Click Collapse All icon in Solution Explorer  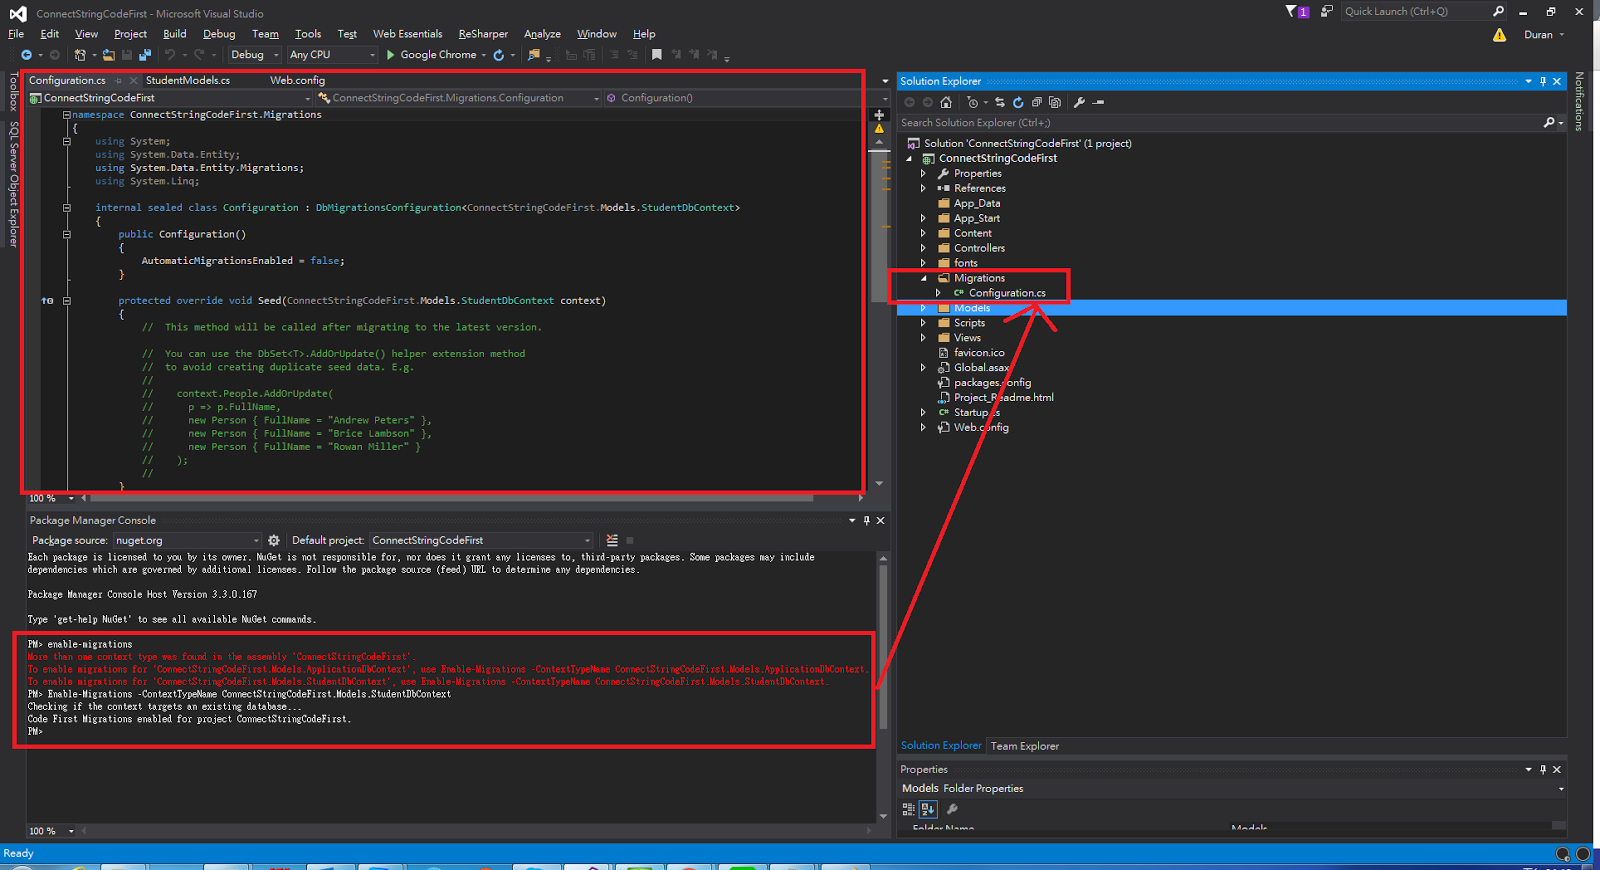coord(1036,102)
